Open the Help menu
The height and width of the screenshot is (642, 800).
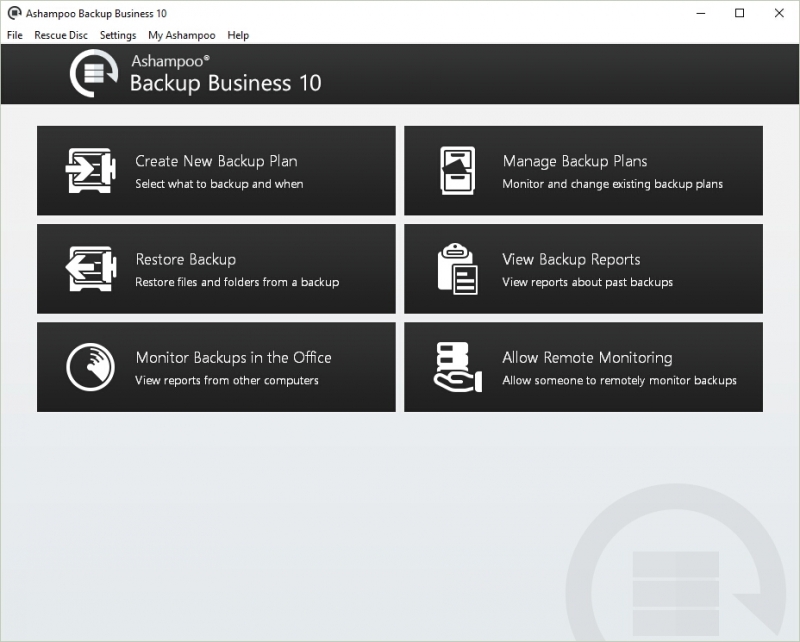(238, 35)
